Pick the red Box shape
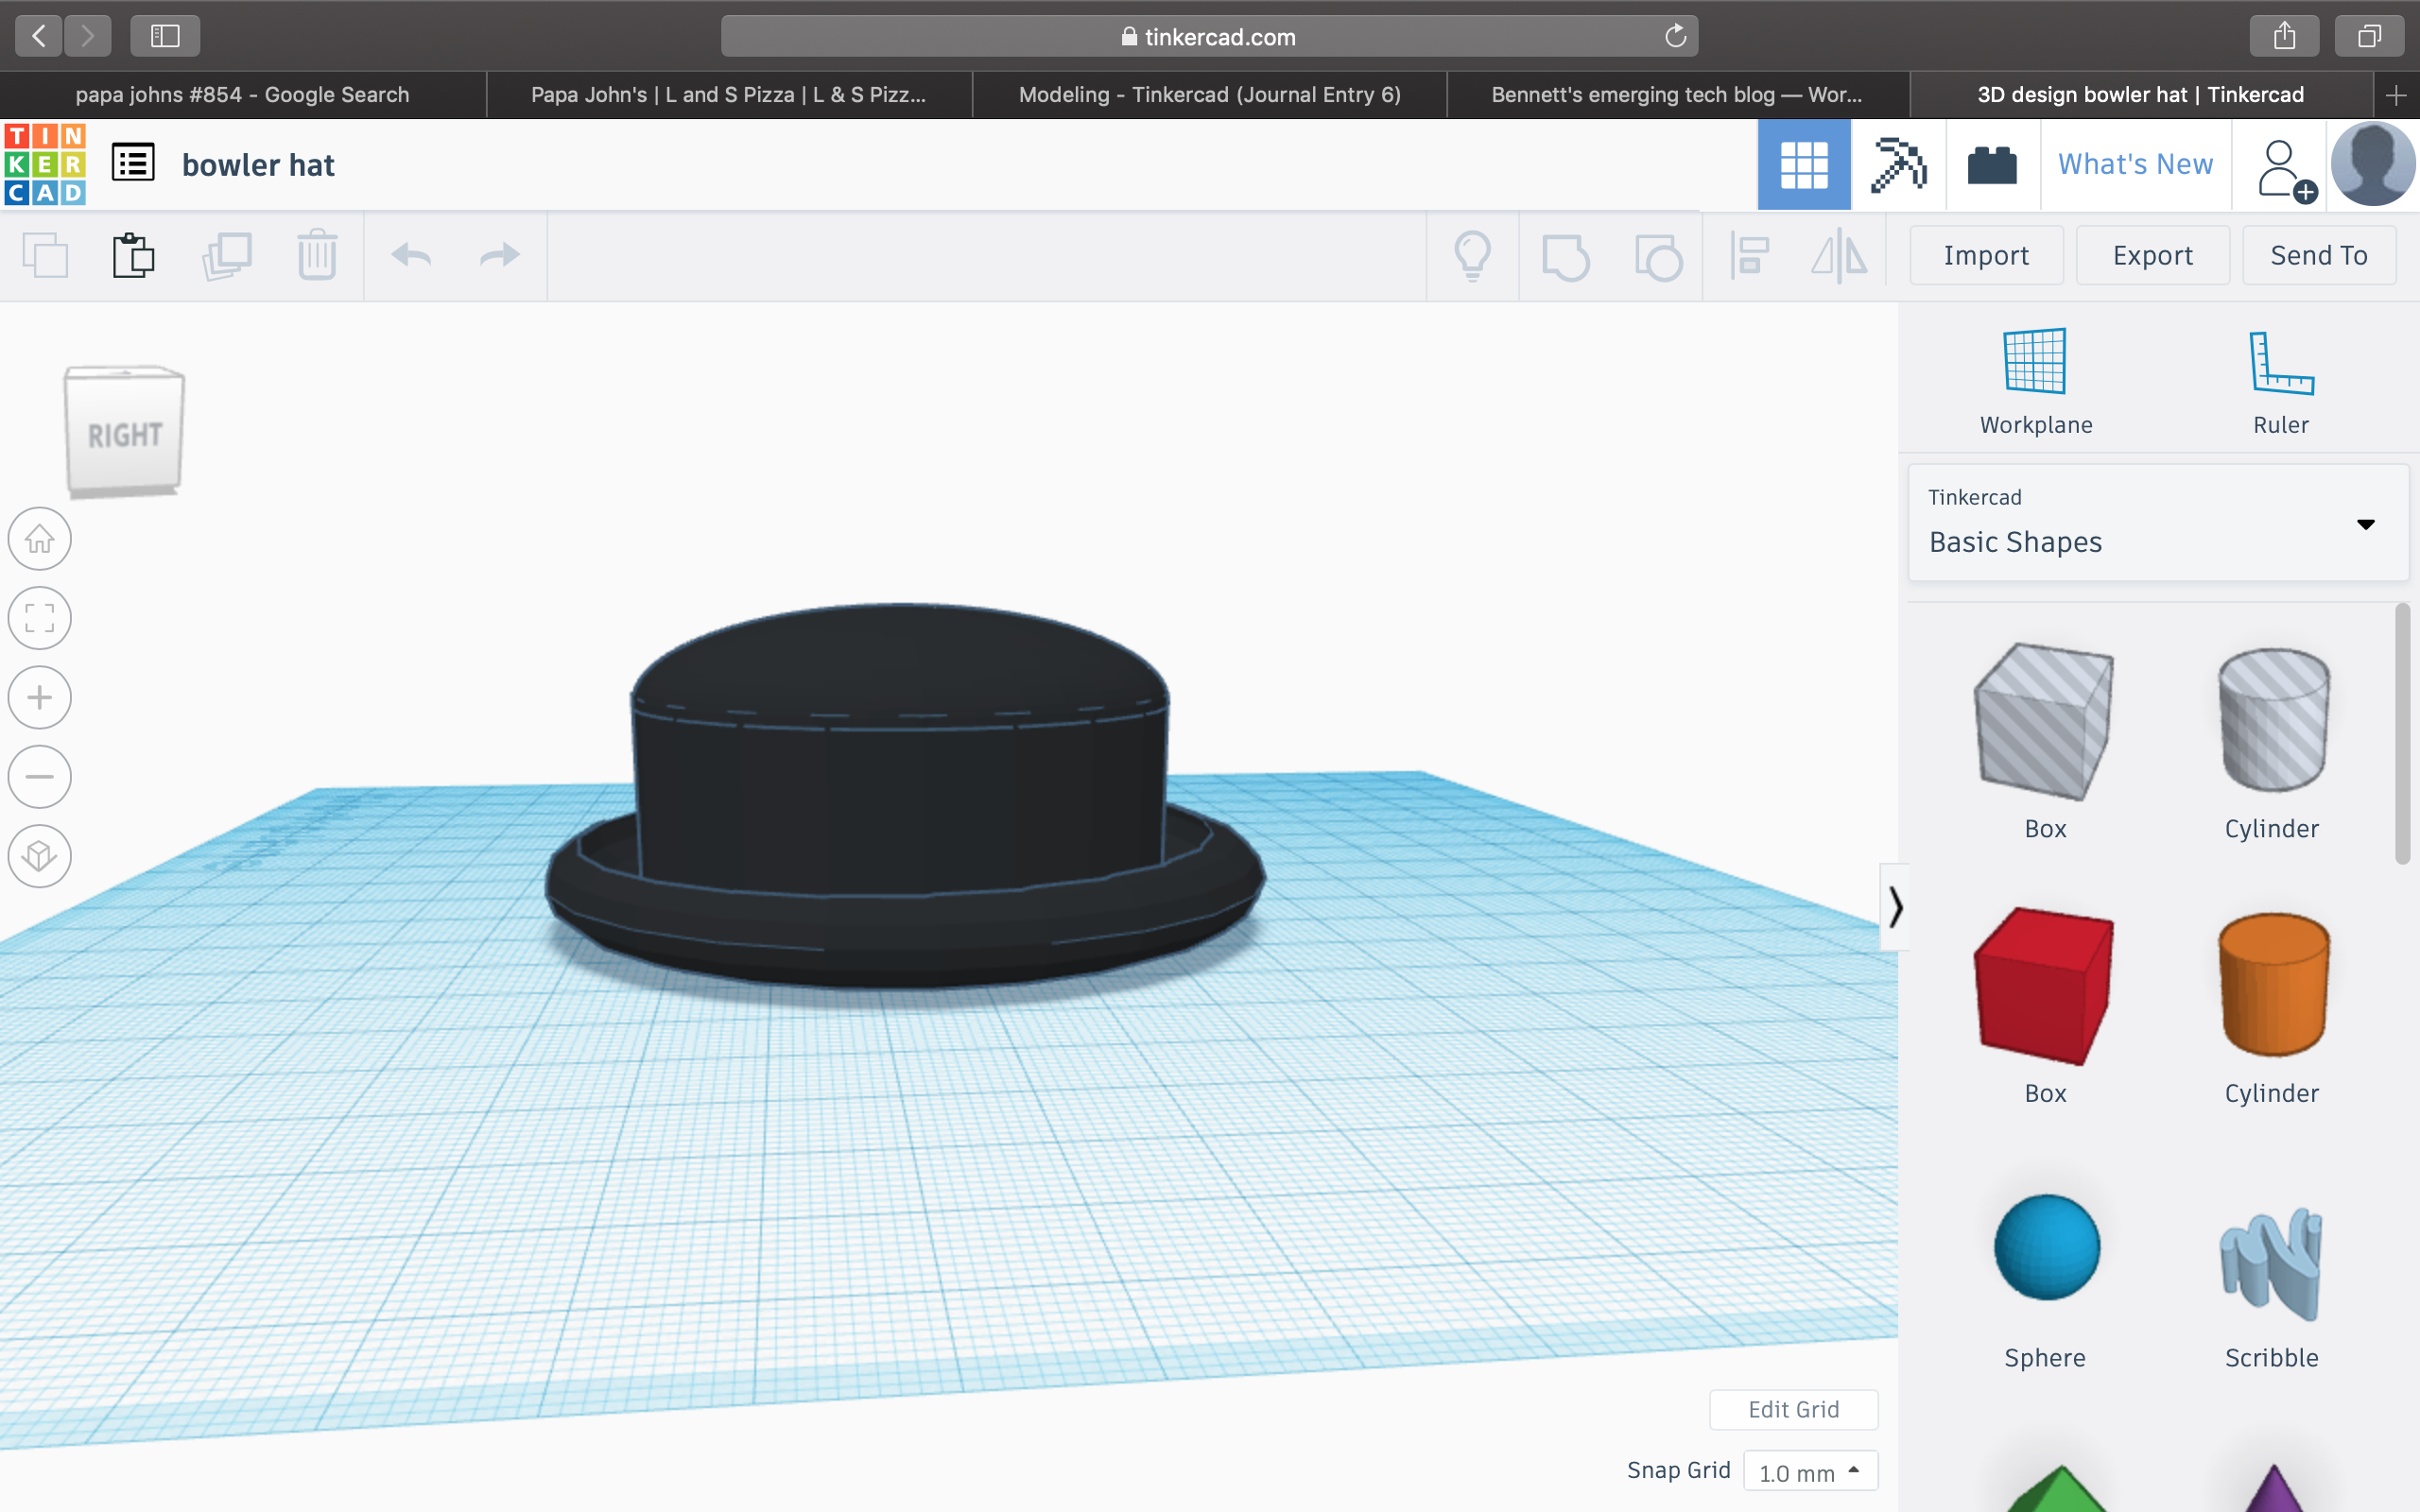Viewport: 2420px width, 1512px height. [x=2043, y=985]
